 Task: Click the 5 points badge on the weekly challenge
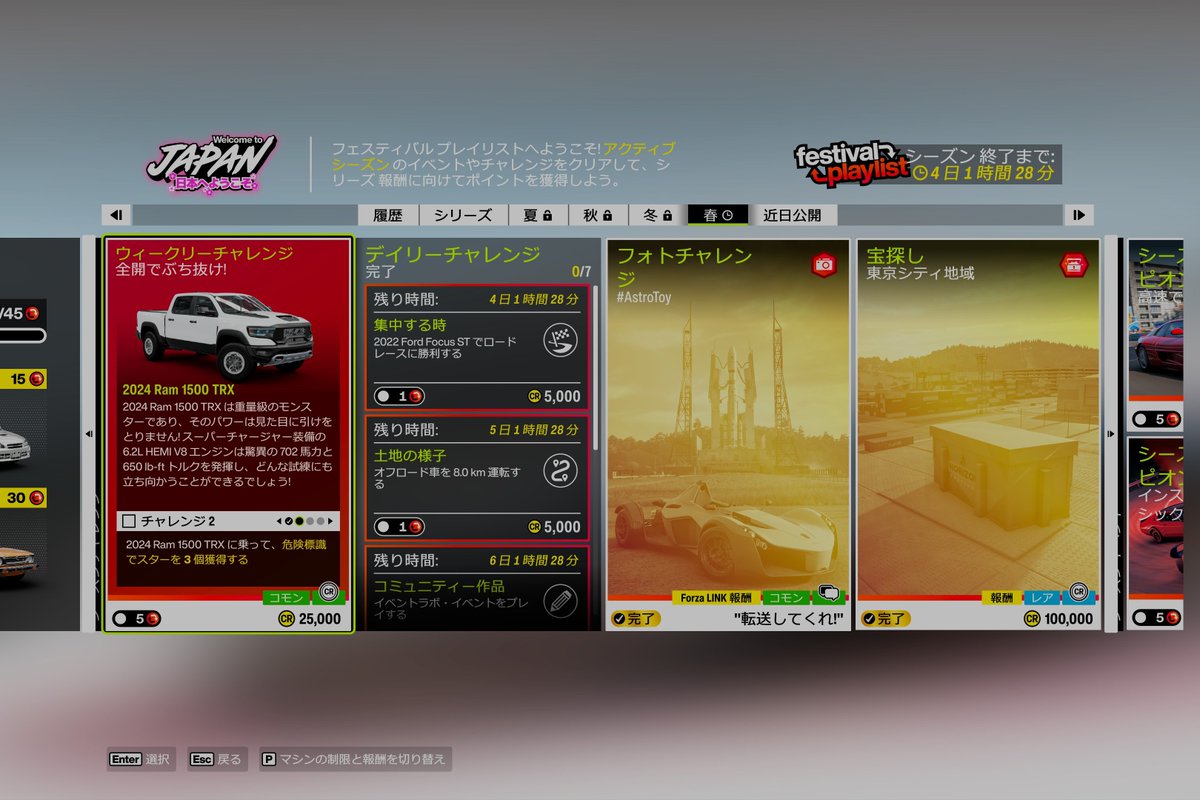tap(135, 619)
